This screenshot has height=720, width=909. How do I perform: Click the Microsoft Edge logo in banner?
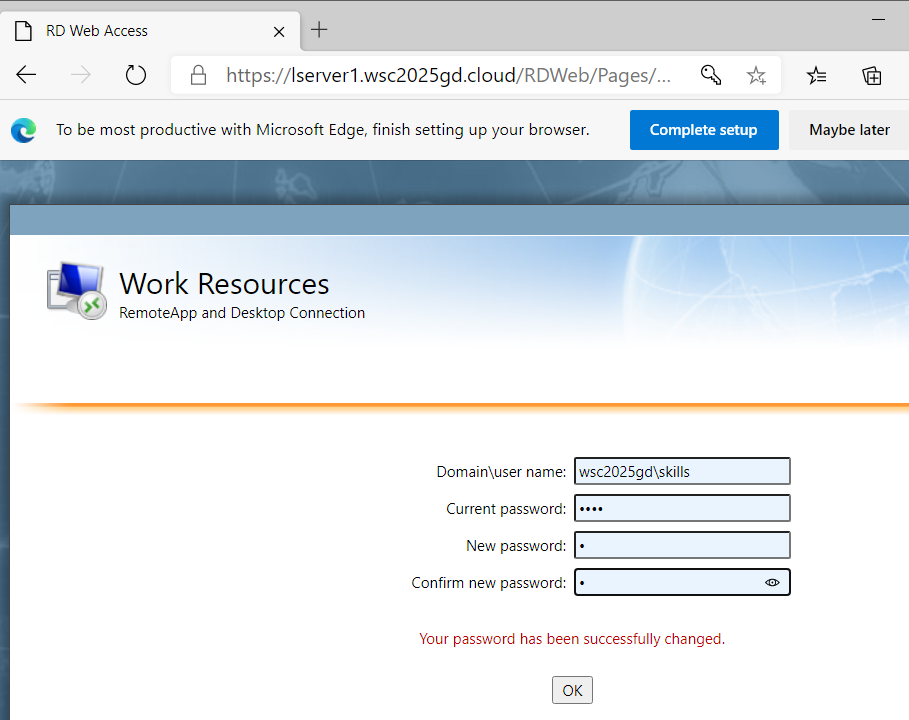coord(24,130)
